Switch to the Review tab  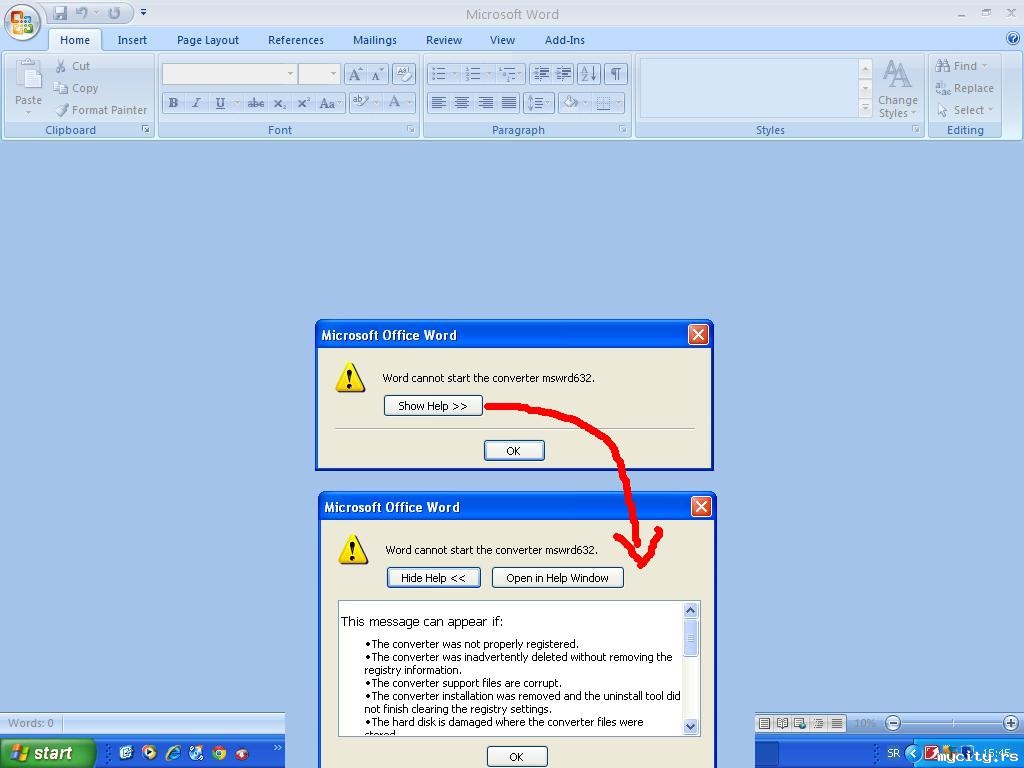pos(444,40)
